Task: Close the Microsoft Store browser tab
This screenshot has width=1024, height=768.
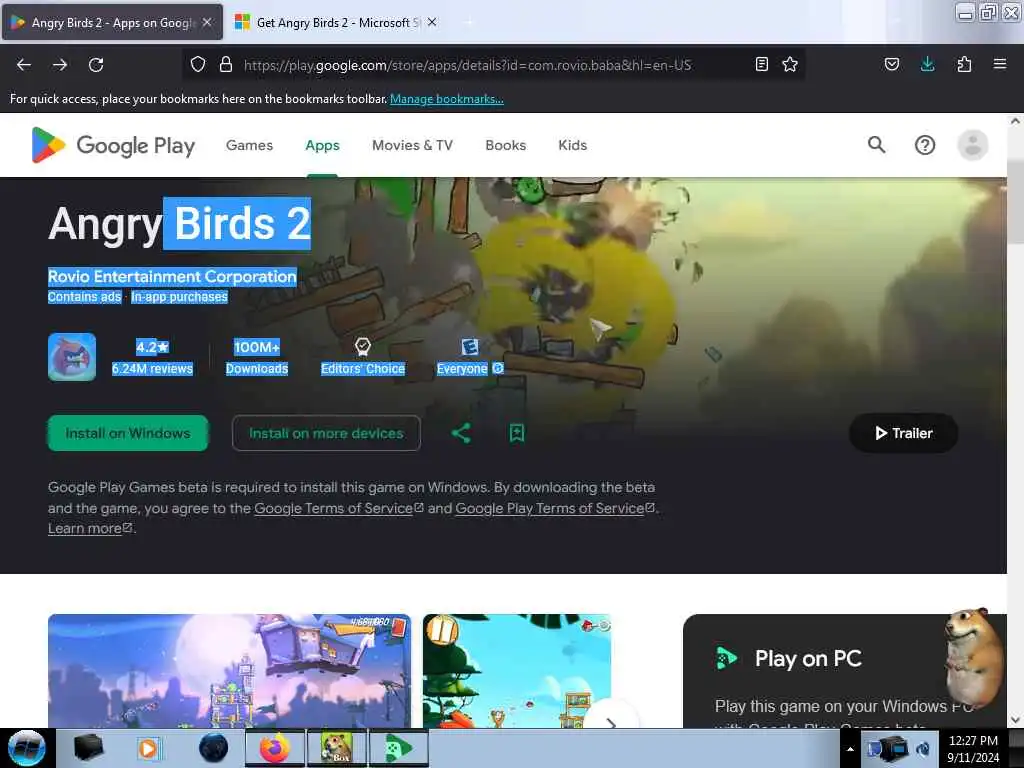Action: pos(432,22)
